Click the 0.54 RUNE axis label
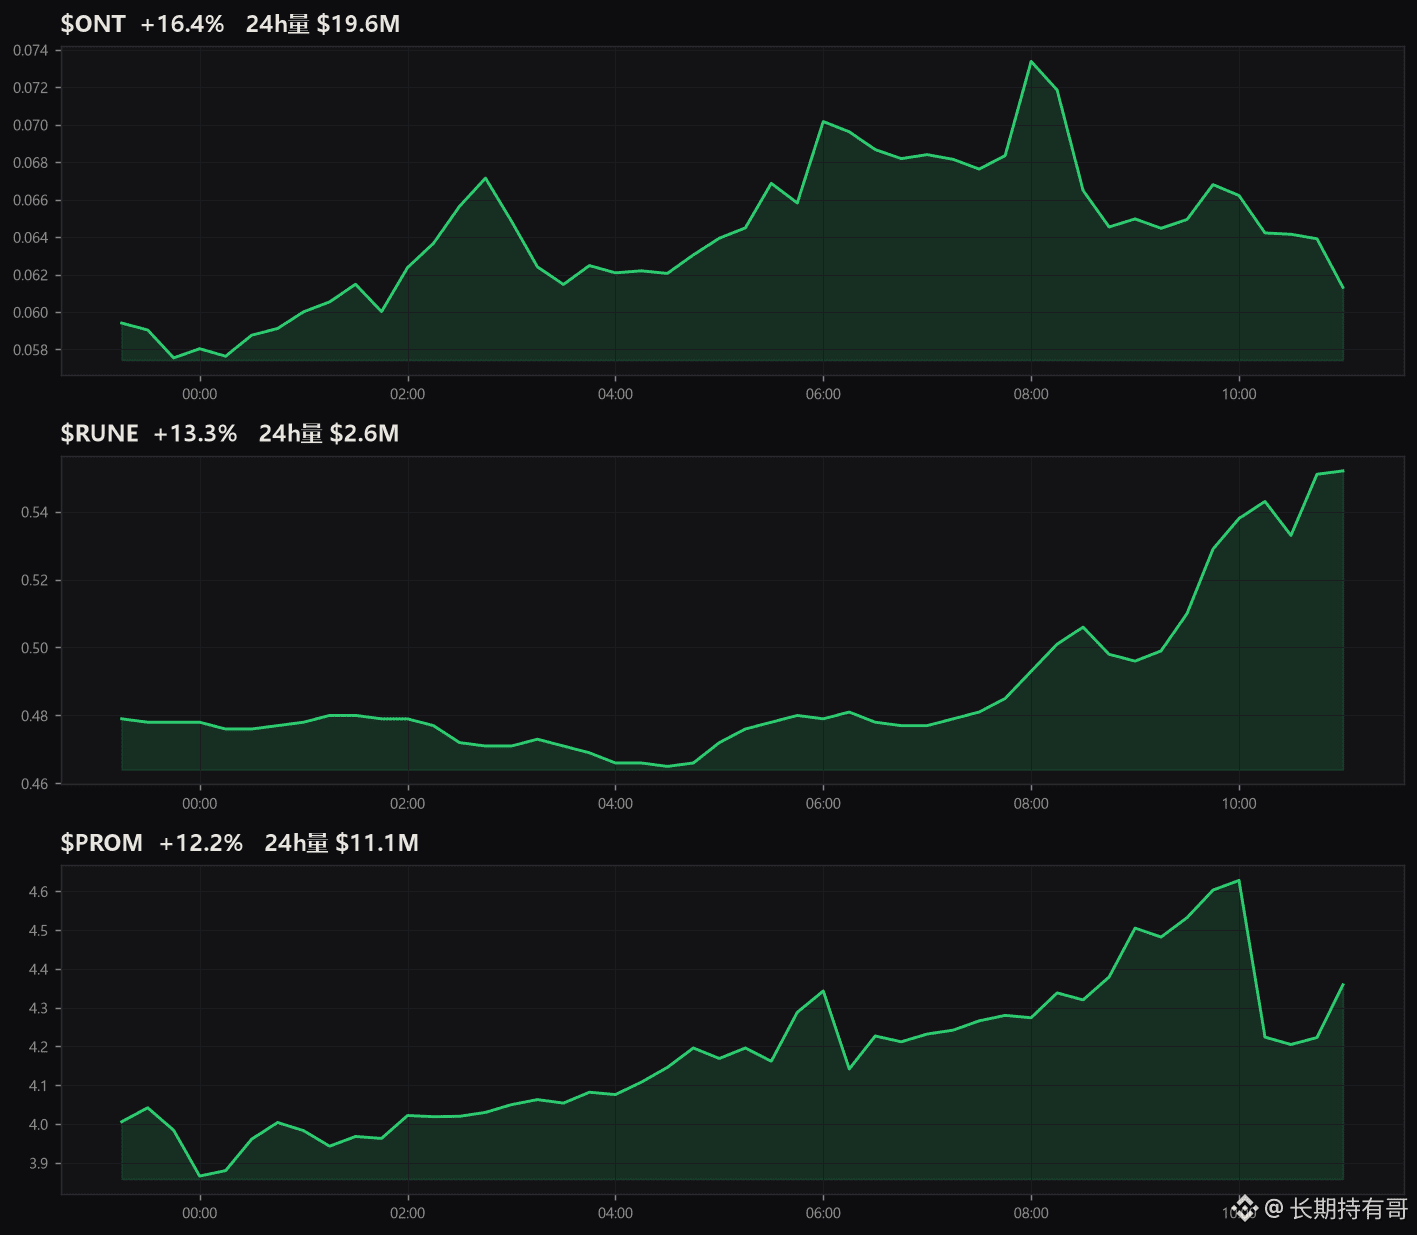This screenshot has height=1235, width=1417. pos(34,513)
